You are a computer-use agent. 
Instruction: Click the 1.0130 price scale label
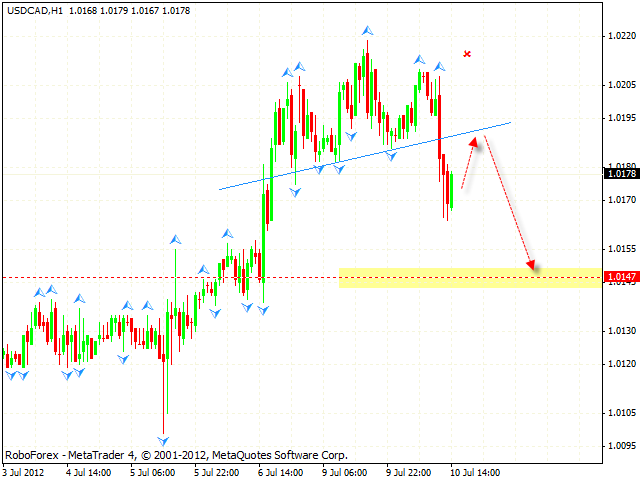click(x=620, y=331)
